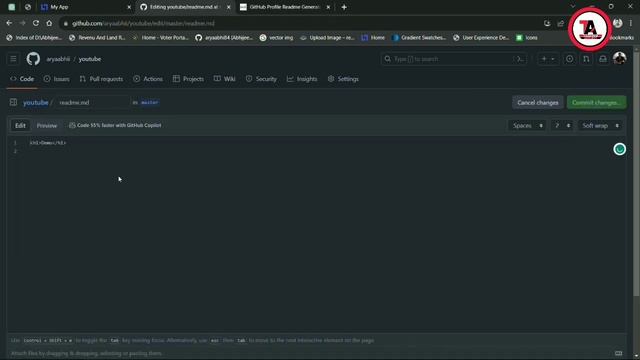Click the browser address bar

302,23
